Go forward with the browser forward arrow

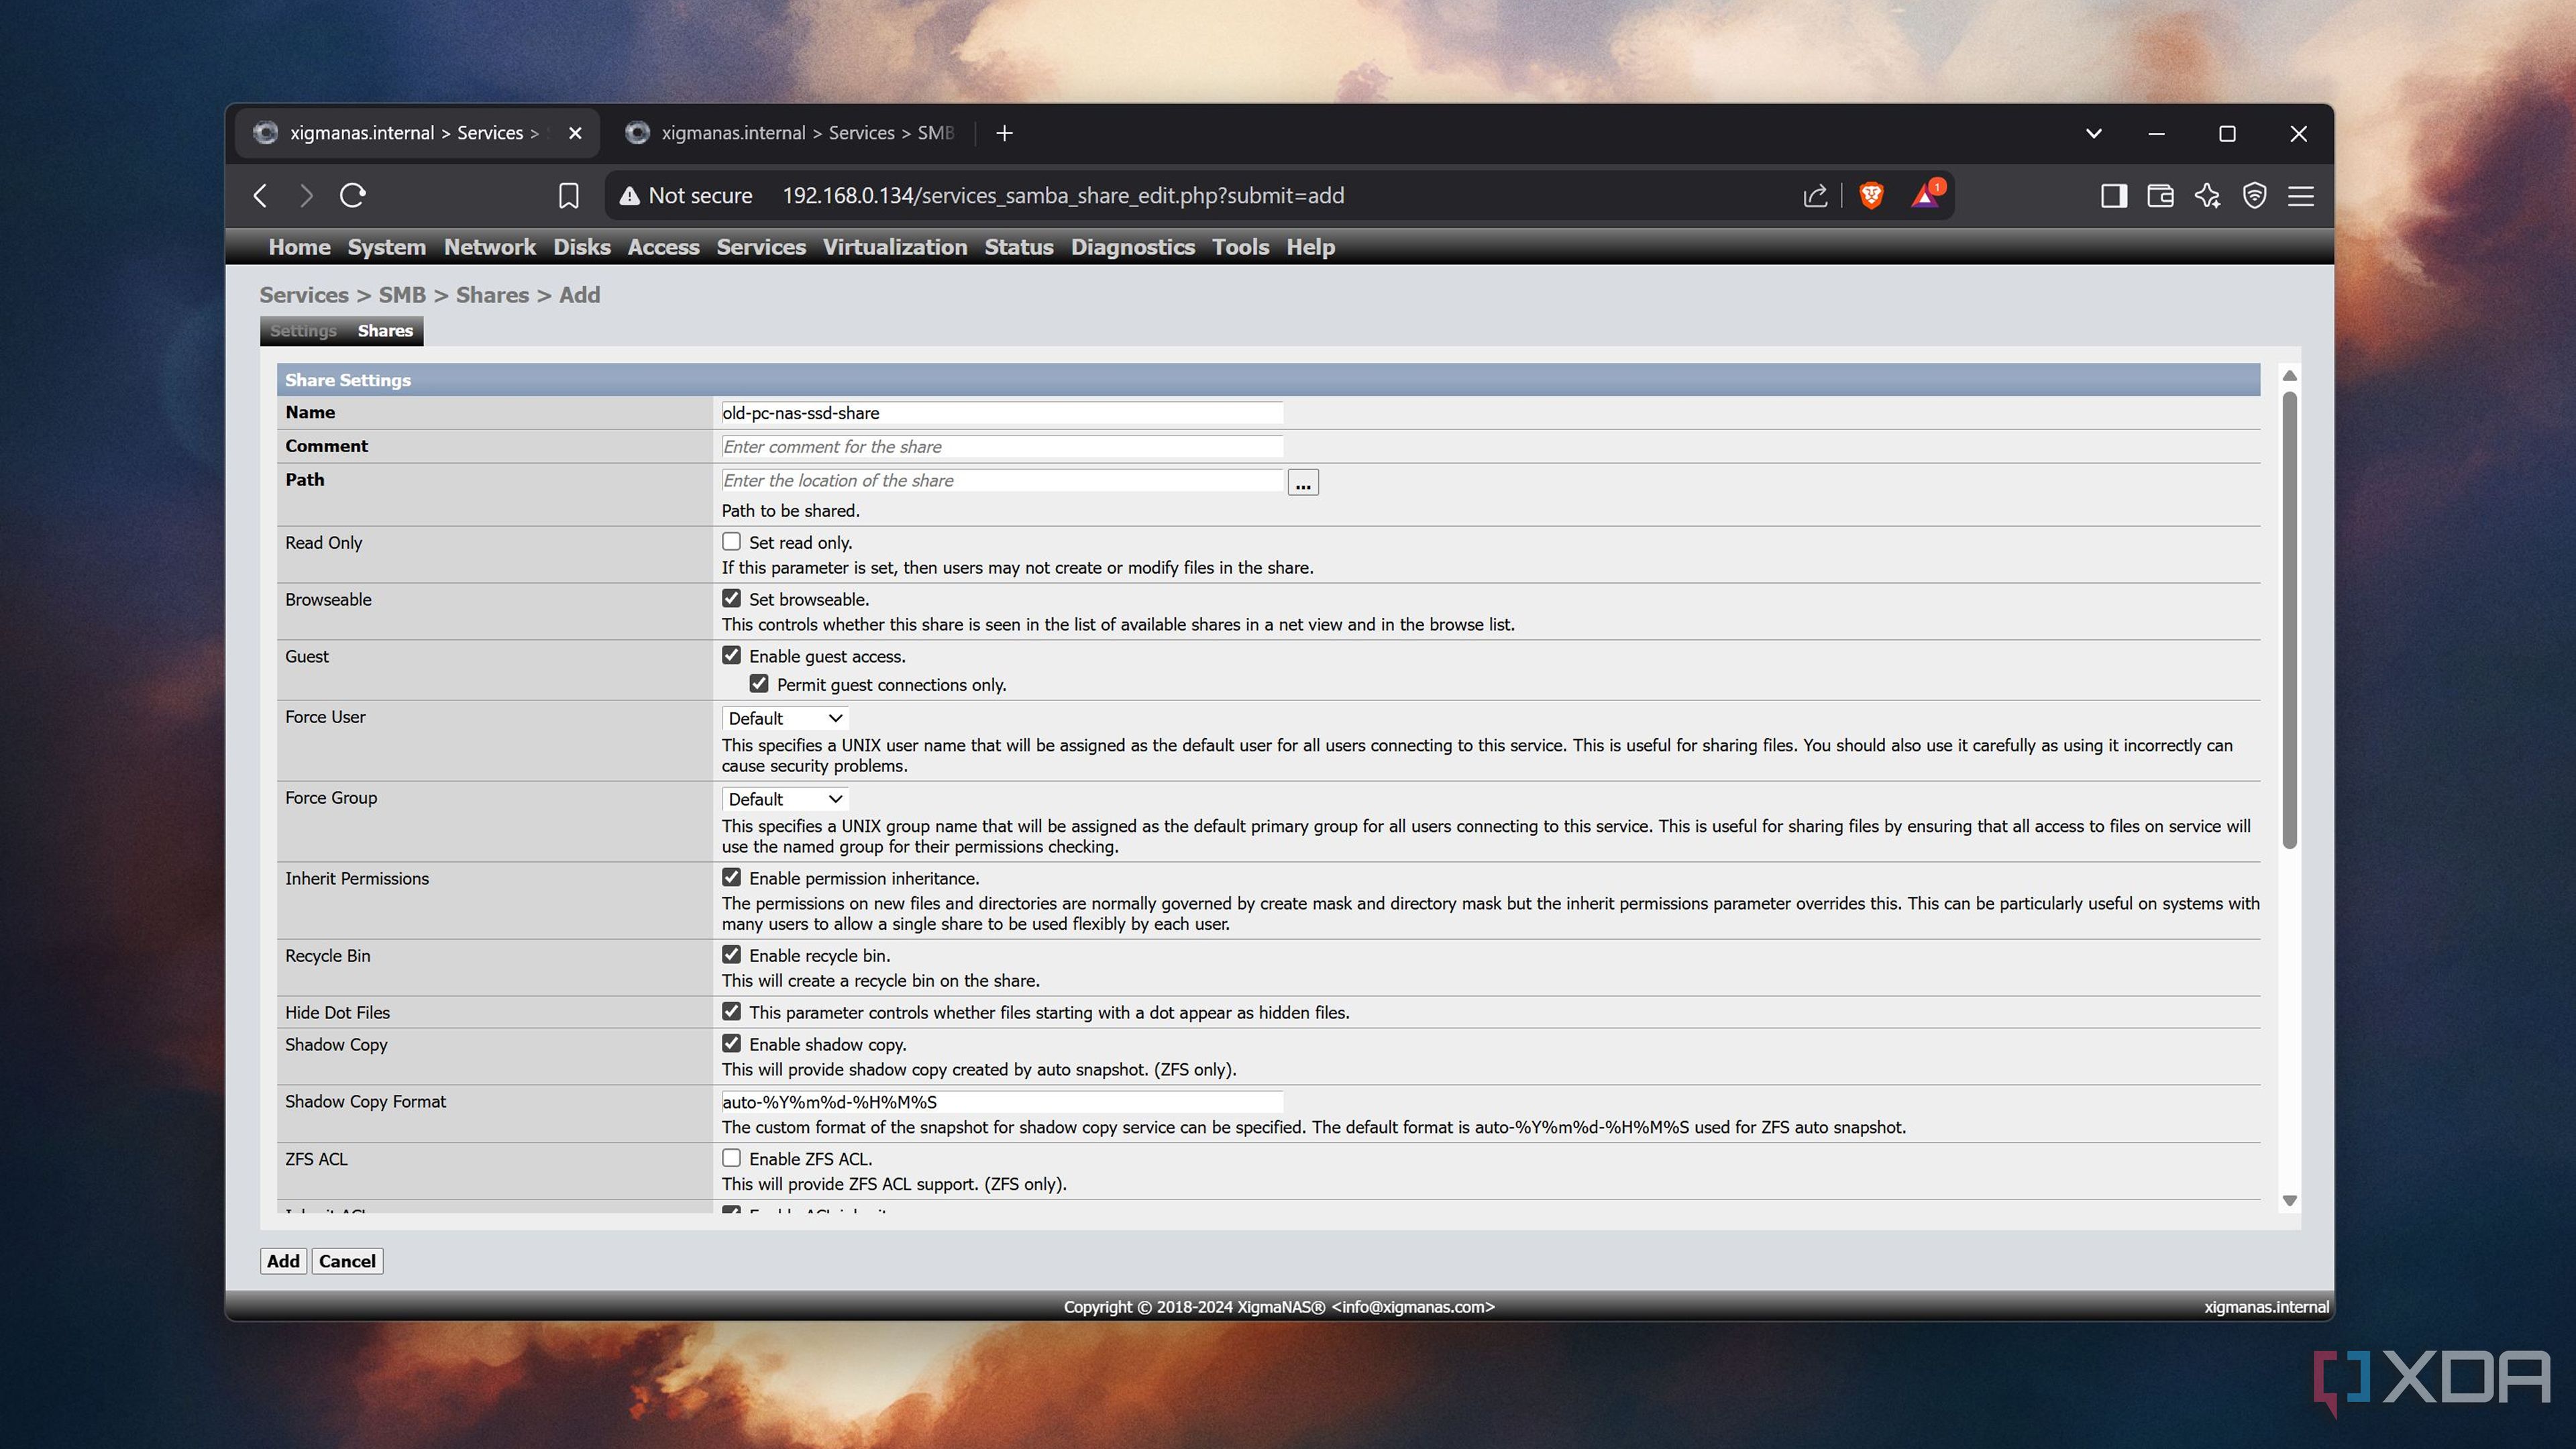(306, 195)
